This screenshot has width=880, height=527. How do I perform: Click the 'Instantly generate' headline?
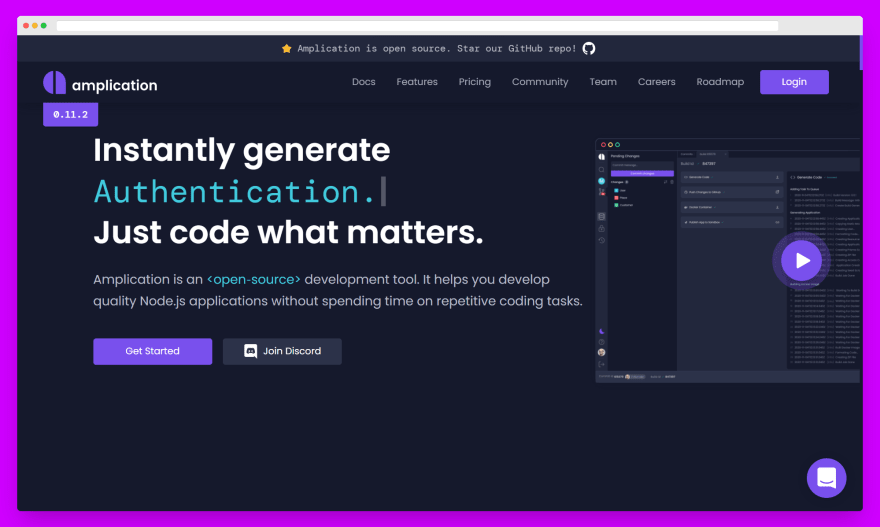pyautogui.click(x=242, y=150)
